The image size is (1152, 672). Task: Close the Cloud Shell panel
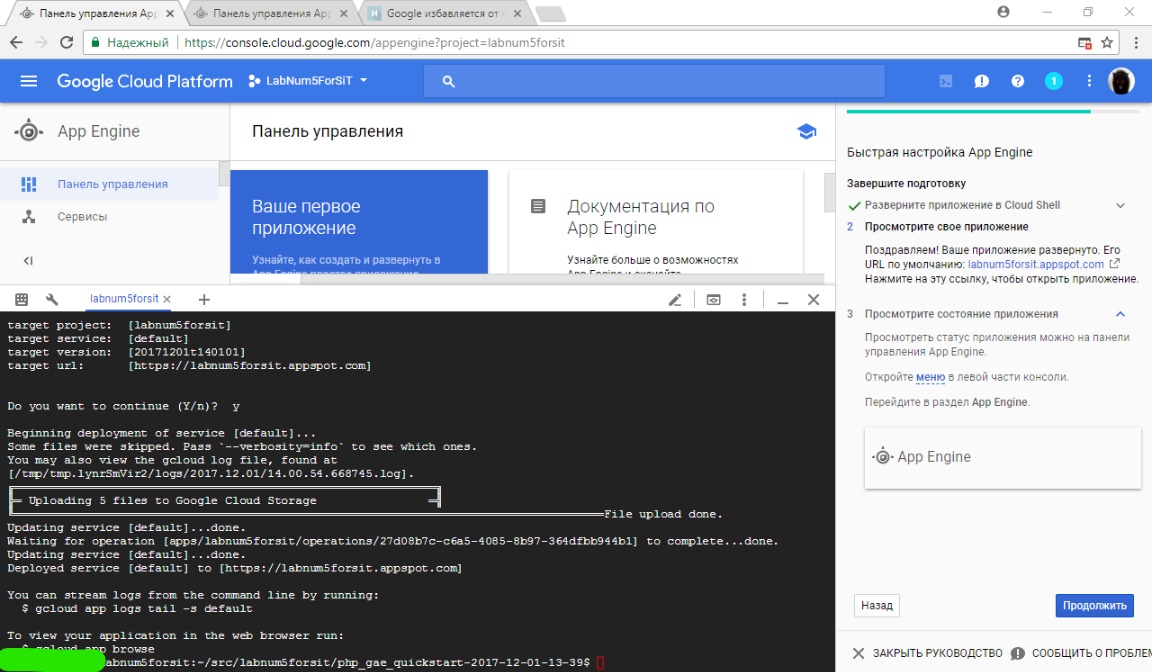pos(813,300)
